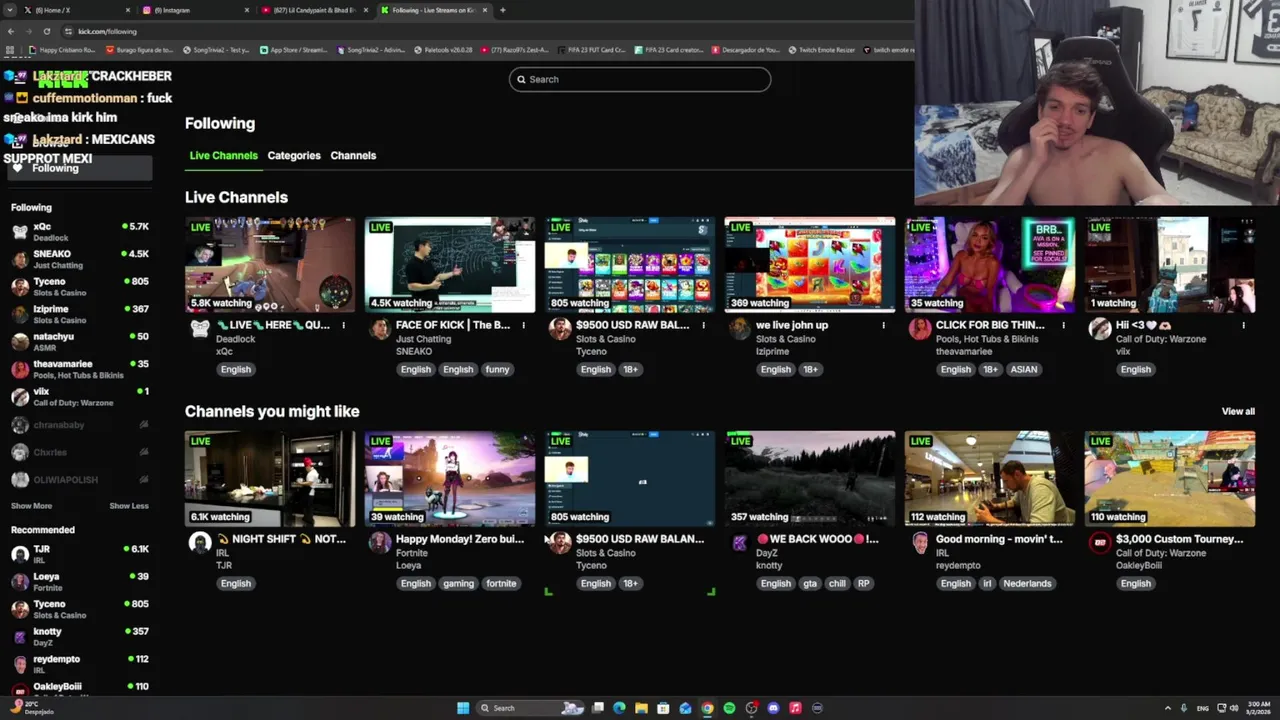The image size is (1280, 720).
Task: Expand the system tray hidden icons chevron
Action: click(x=1167, y=708)
